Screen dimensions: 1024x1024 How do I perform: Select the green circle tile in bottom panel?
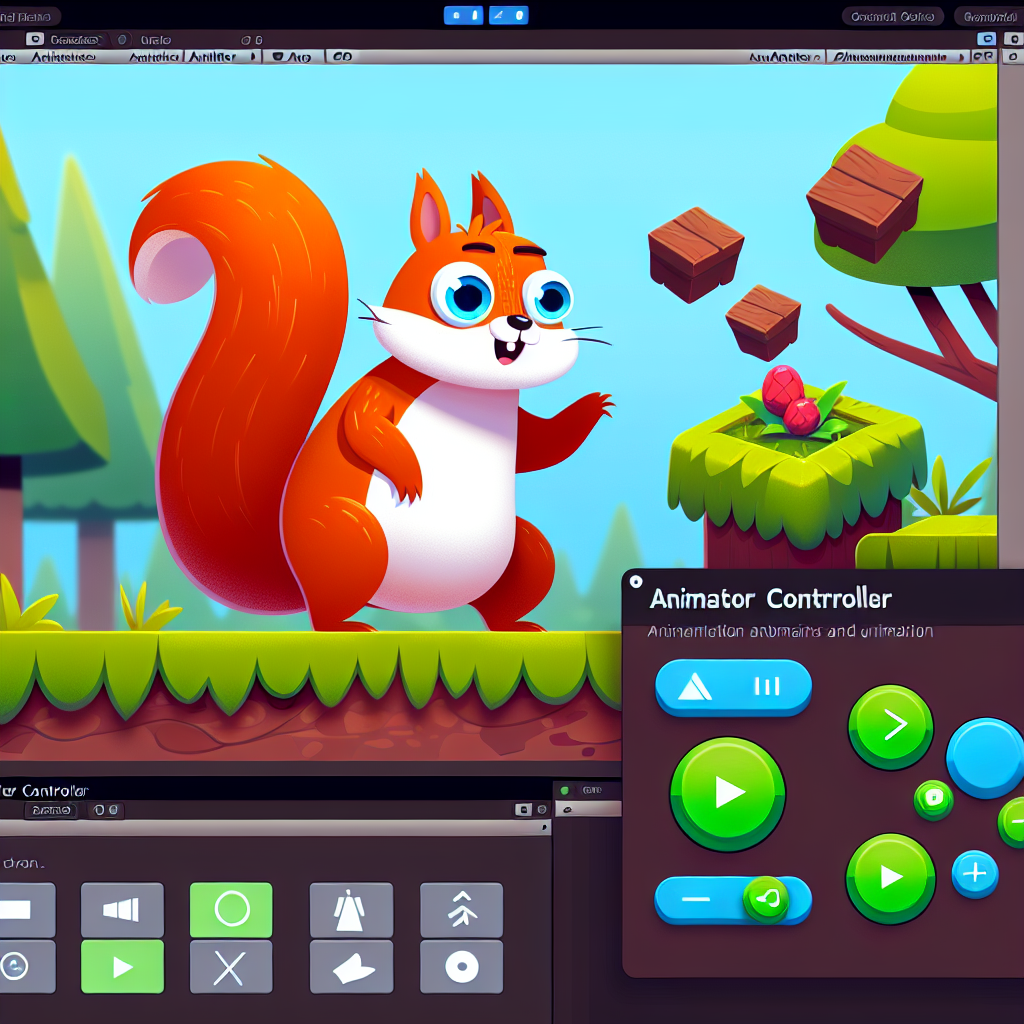click(x=231, y=910)
